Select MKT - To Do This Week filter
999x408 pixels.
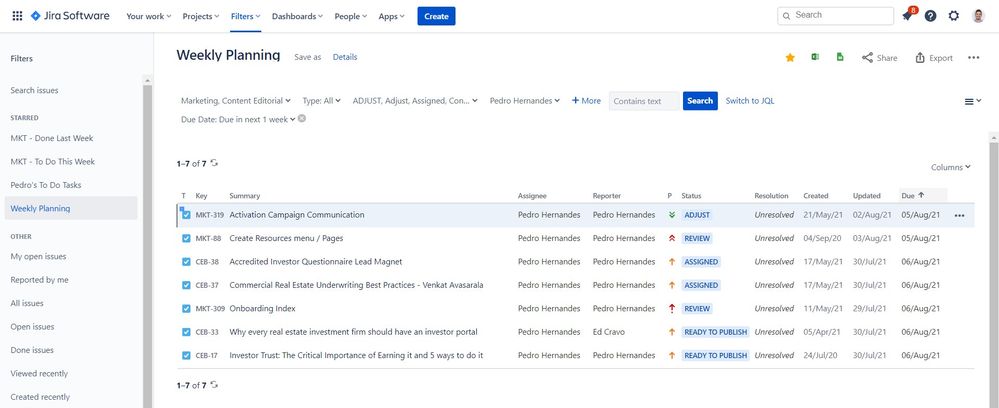52,162
